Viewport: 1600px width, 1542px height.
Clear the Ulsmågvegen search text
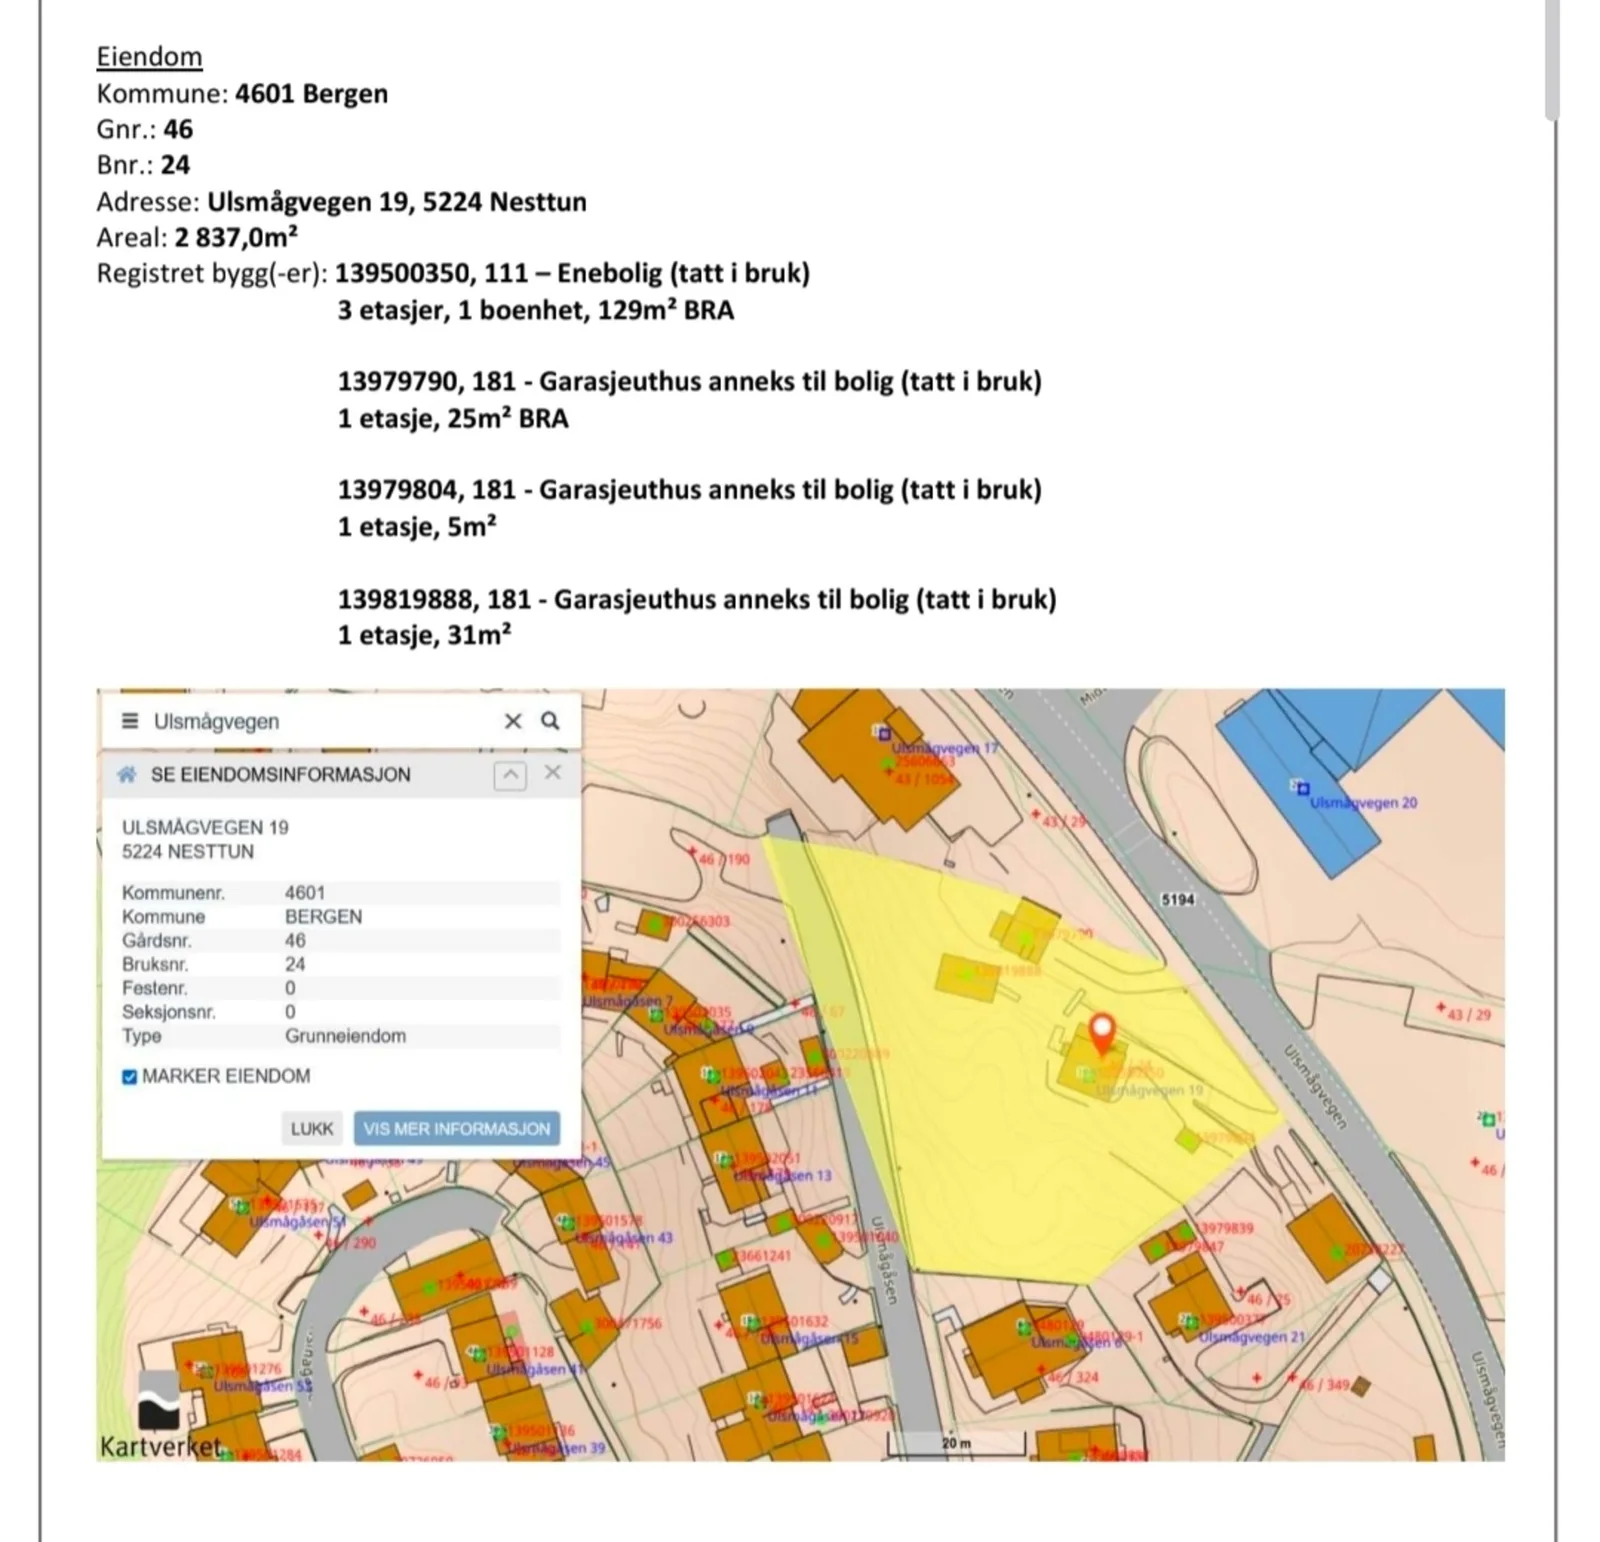pyautogui.click(x=513, y=721)
